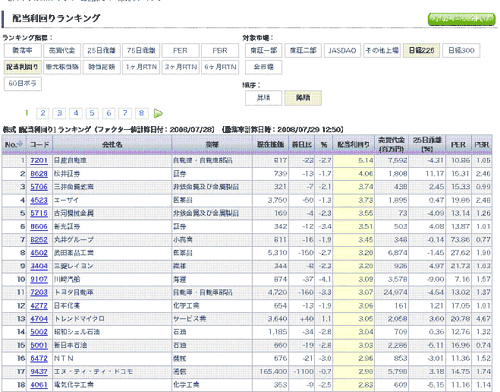This screenshot has width=500, height=392.
Task: Open stock code 7201 link
Action: (39, 161)
